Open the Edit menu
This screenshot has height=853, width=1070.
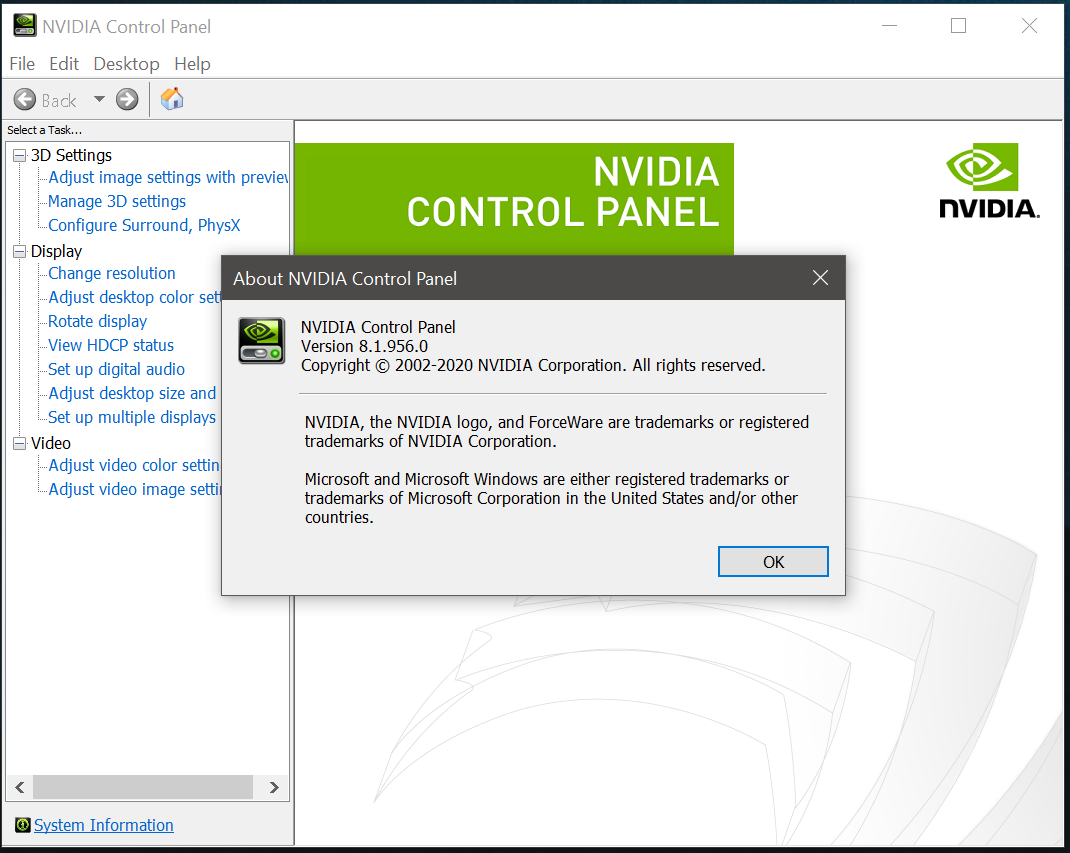tap(63, 63)
